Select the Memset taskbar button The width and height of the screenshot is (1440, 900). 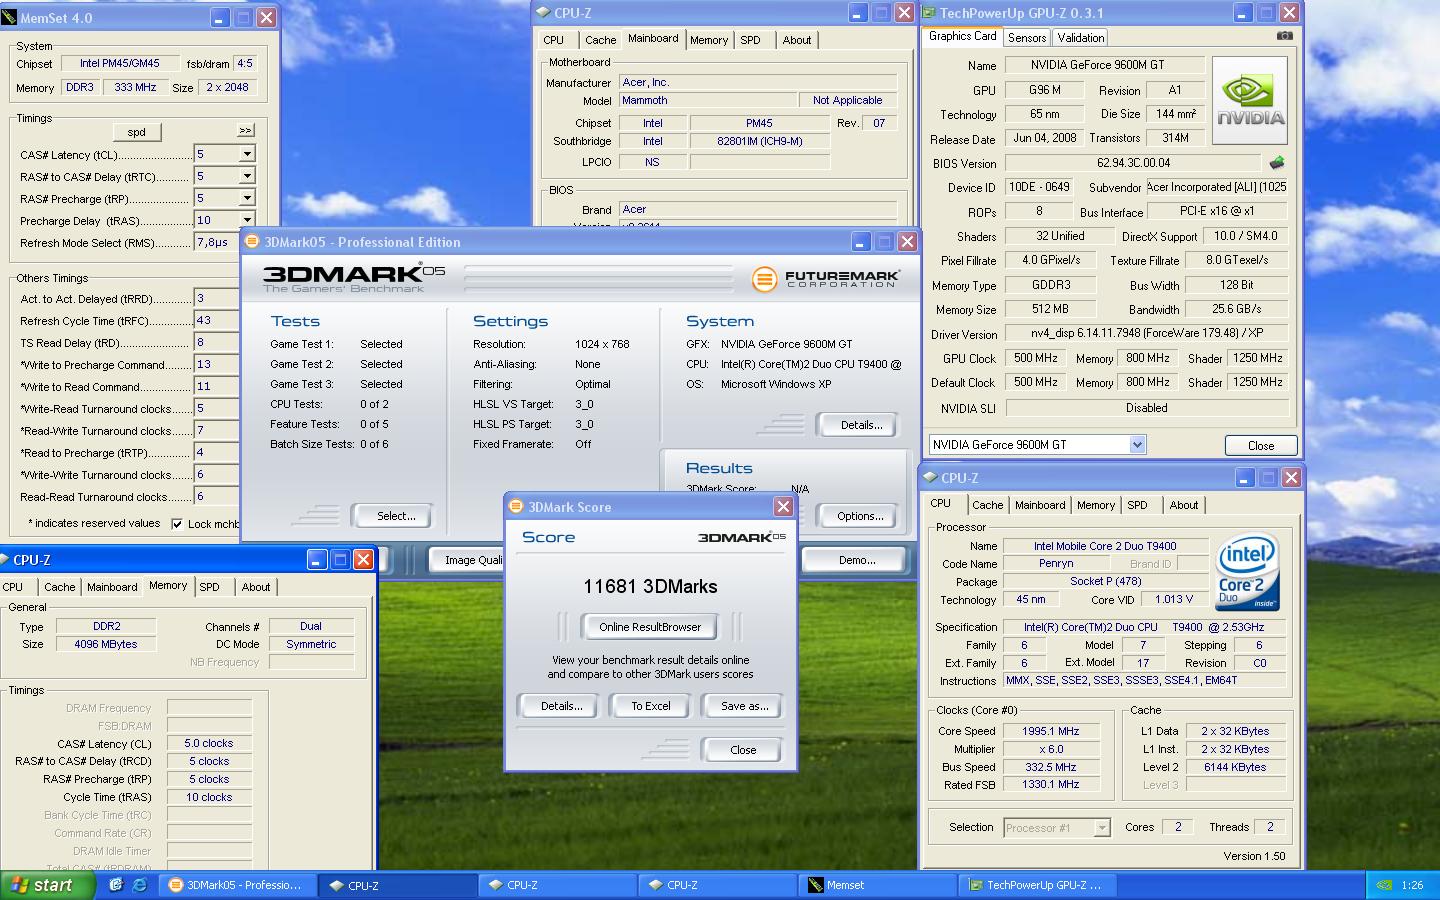[x=877, y=885]
